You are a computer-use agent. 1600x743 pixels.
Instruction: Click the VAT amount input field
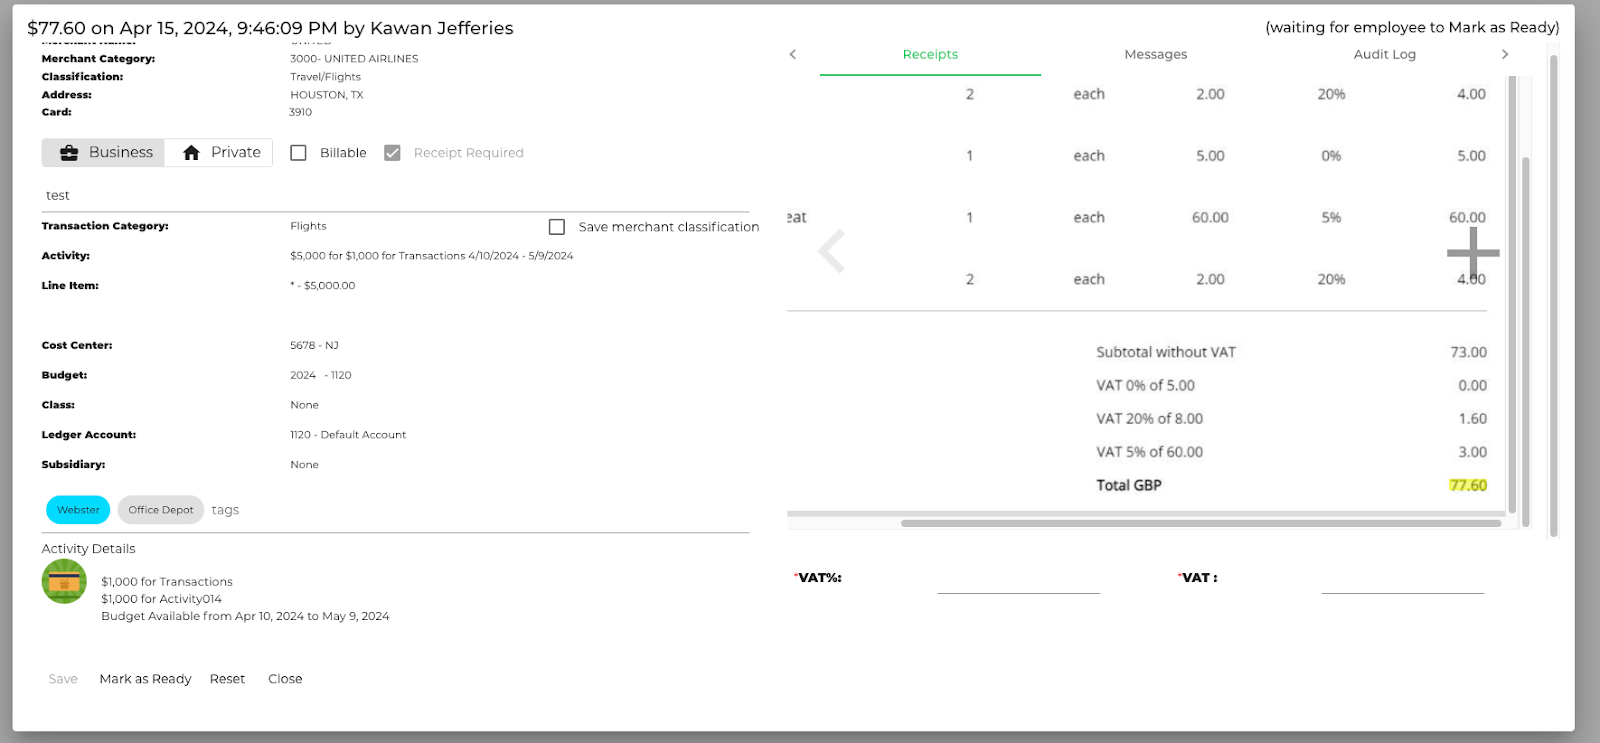[x=1402, y=579]
